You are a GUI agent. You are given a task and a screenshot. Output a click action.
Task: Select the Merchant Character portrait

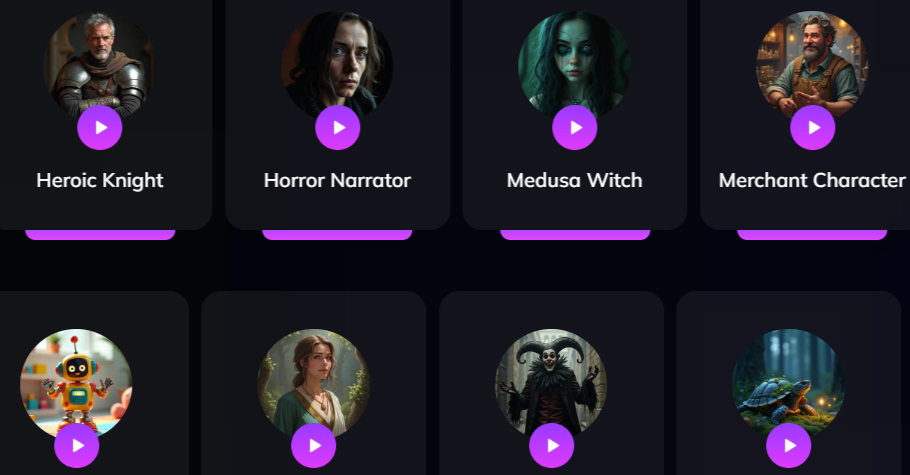point(812,63)
